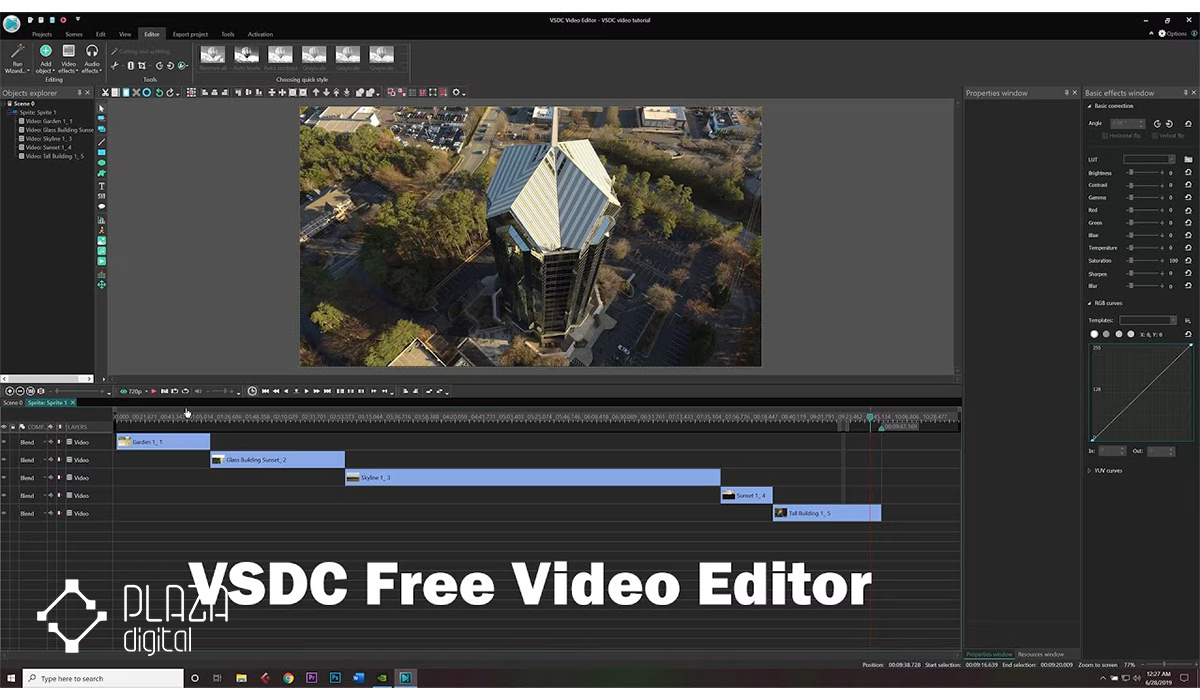Viewport: 1200px width, 700px height.
Task: Toggle visibility eye of Glass Building Sunset layer
Action: click(4, 460)
